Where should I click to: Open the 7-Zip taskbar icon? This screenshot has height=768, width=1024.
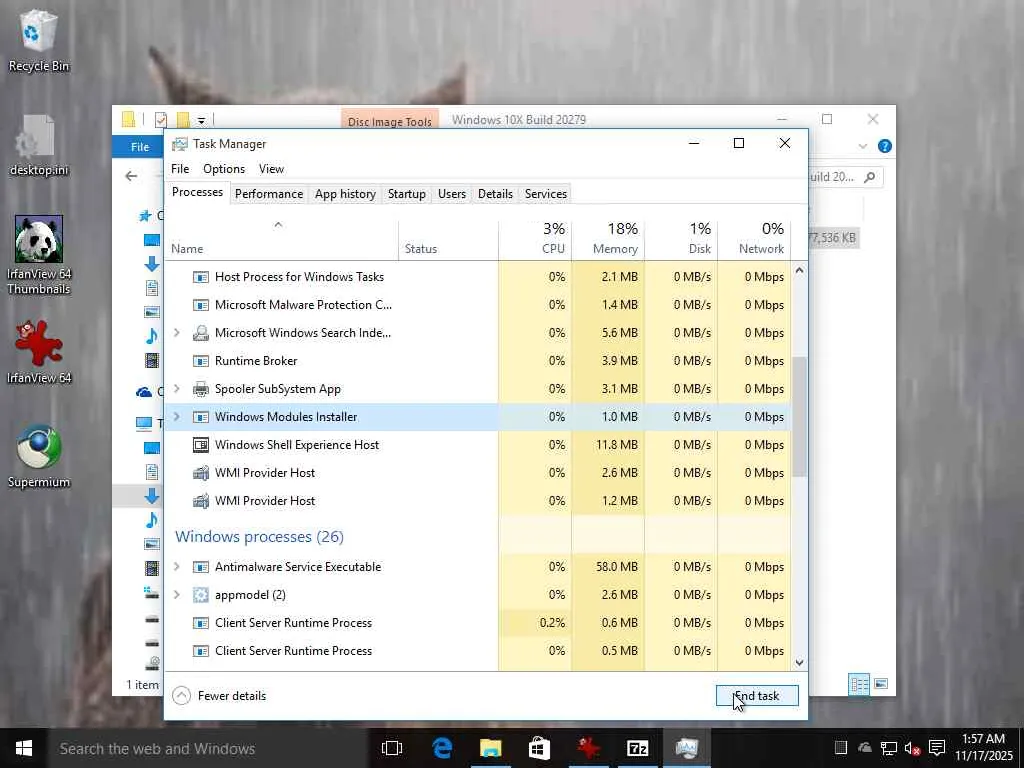pos(637,748)
